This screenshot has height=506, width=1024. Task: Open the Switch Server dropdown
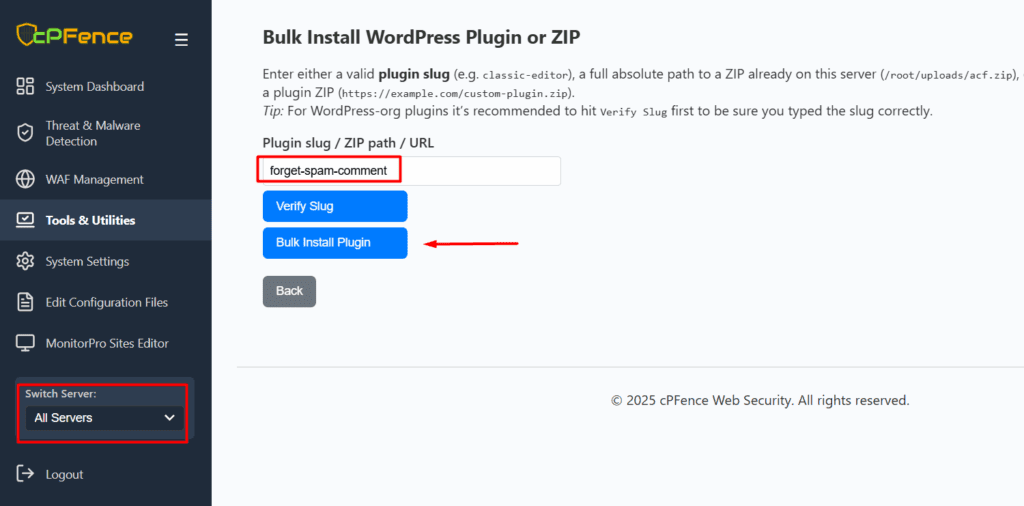tap(104, 417)
